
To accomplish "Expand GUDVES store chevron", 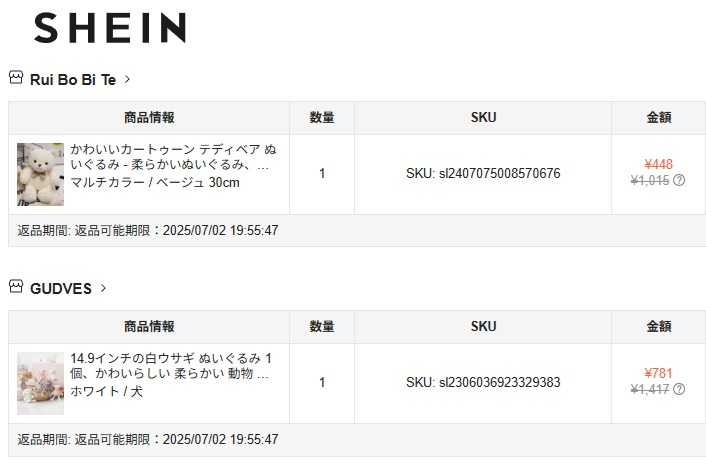I will [x=103, y=288].
